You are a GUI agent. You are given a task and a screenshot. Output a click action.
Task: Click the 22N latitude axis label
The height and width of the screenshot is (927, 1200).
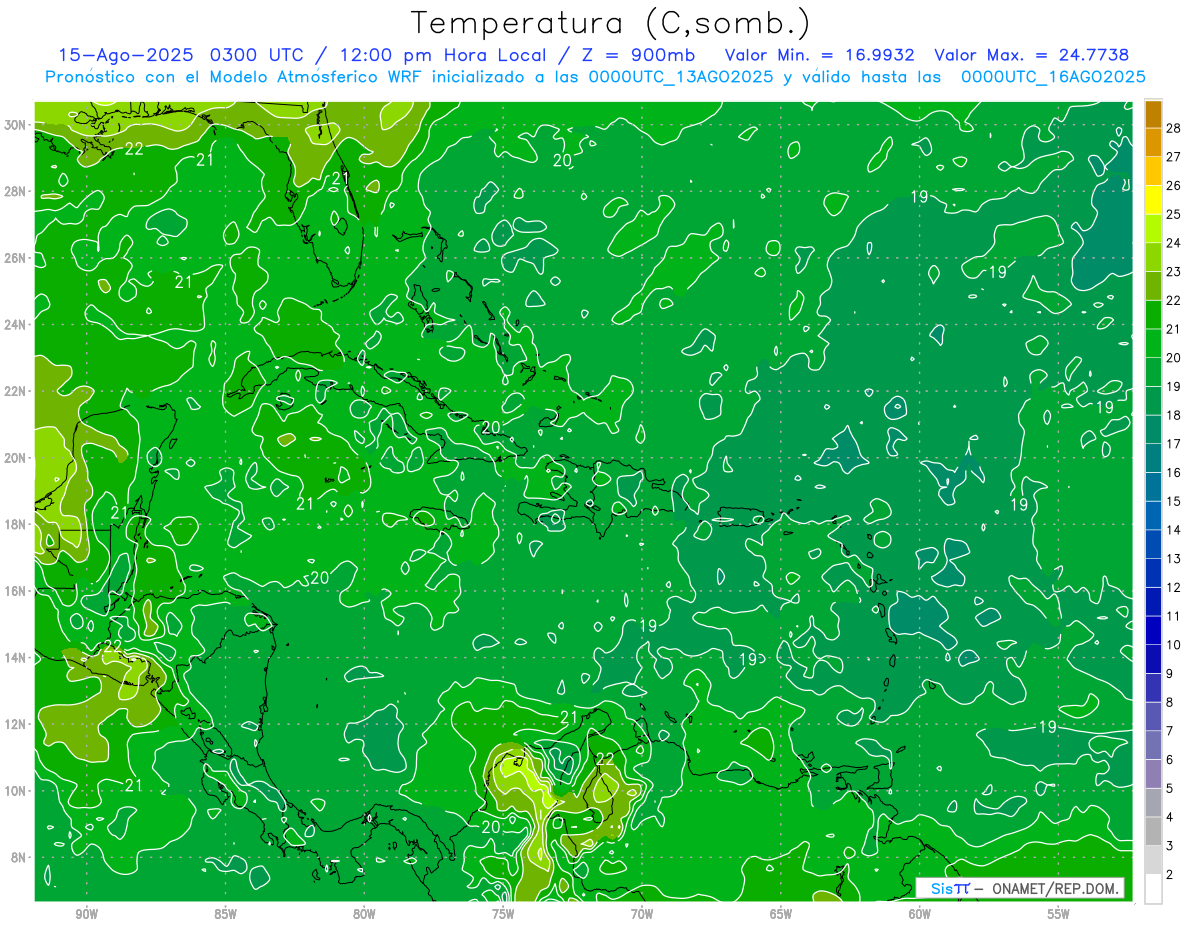[x=17, y=391]
